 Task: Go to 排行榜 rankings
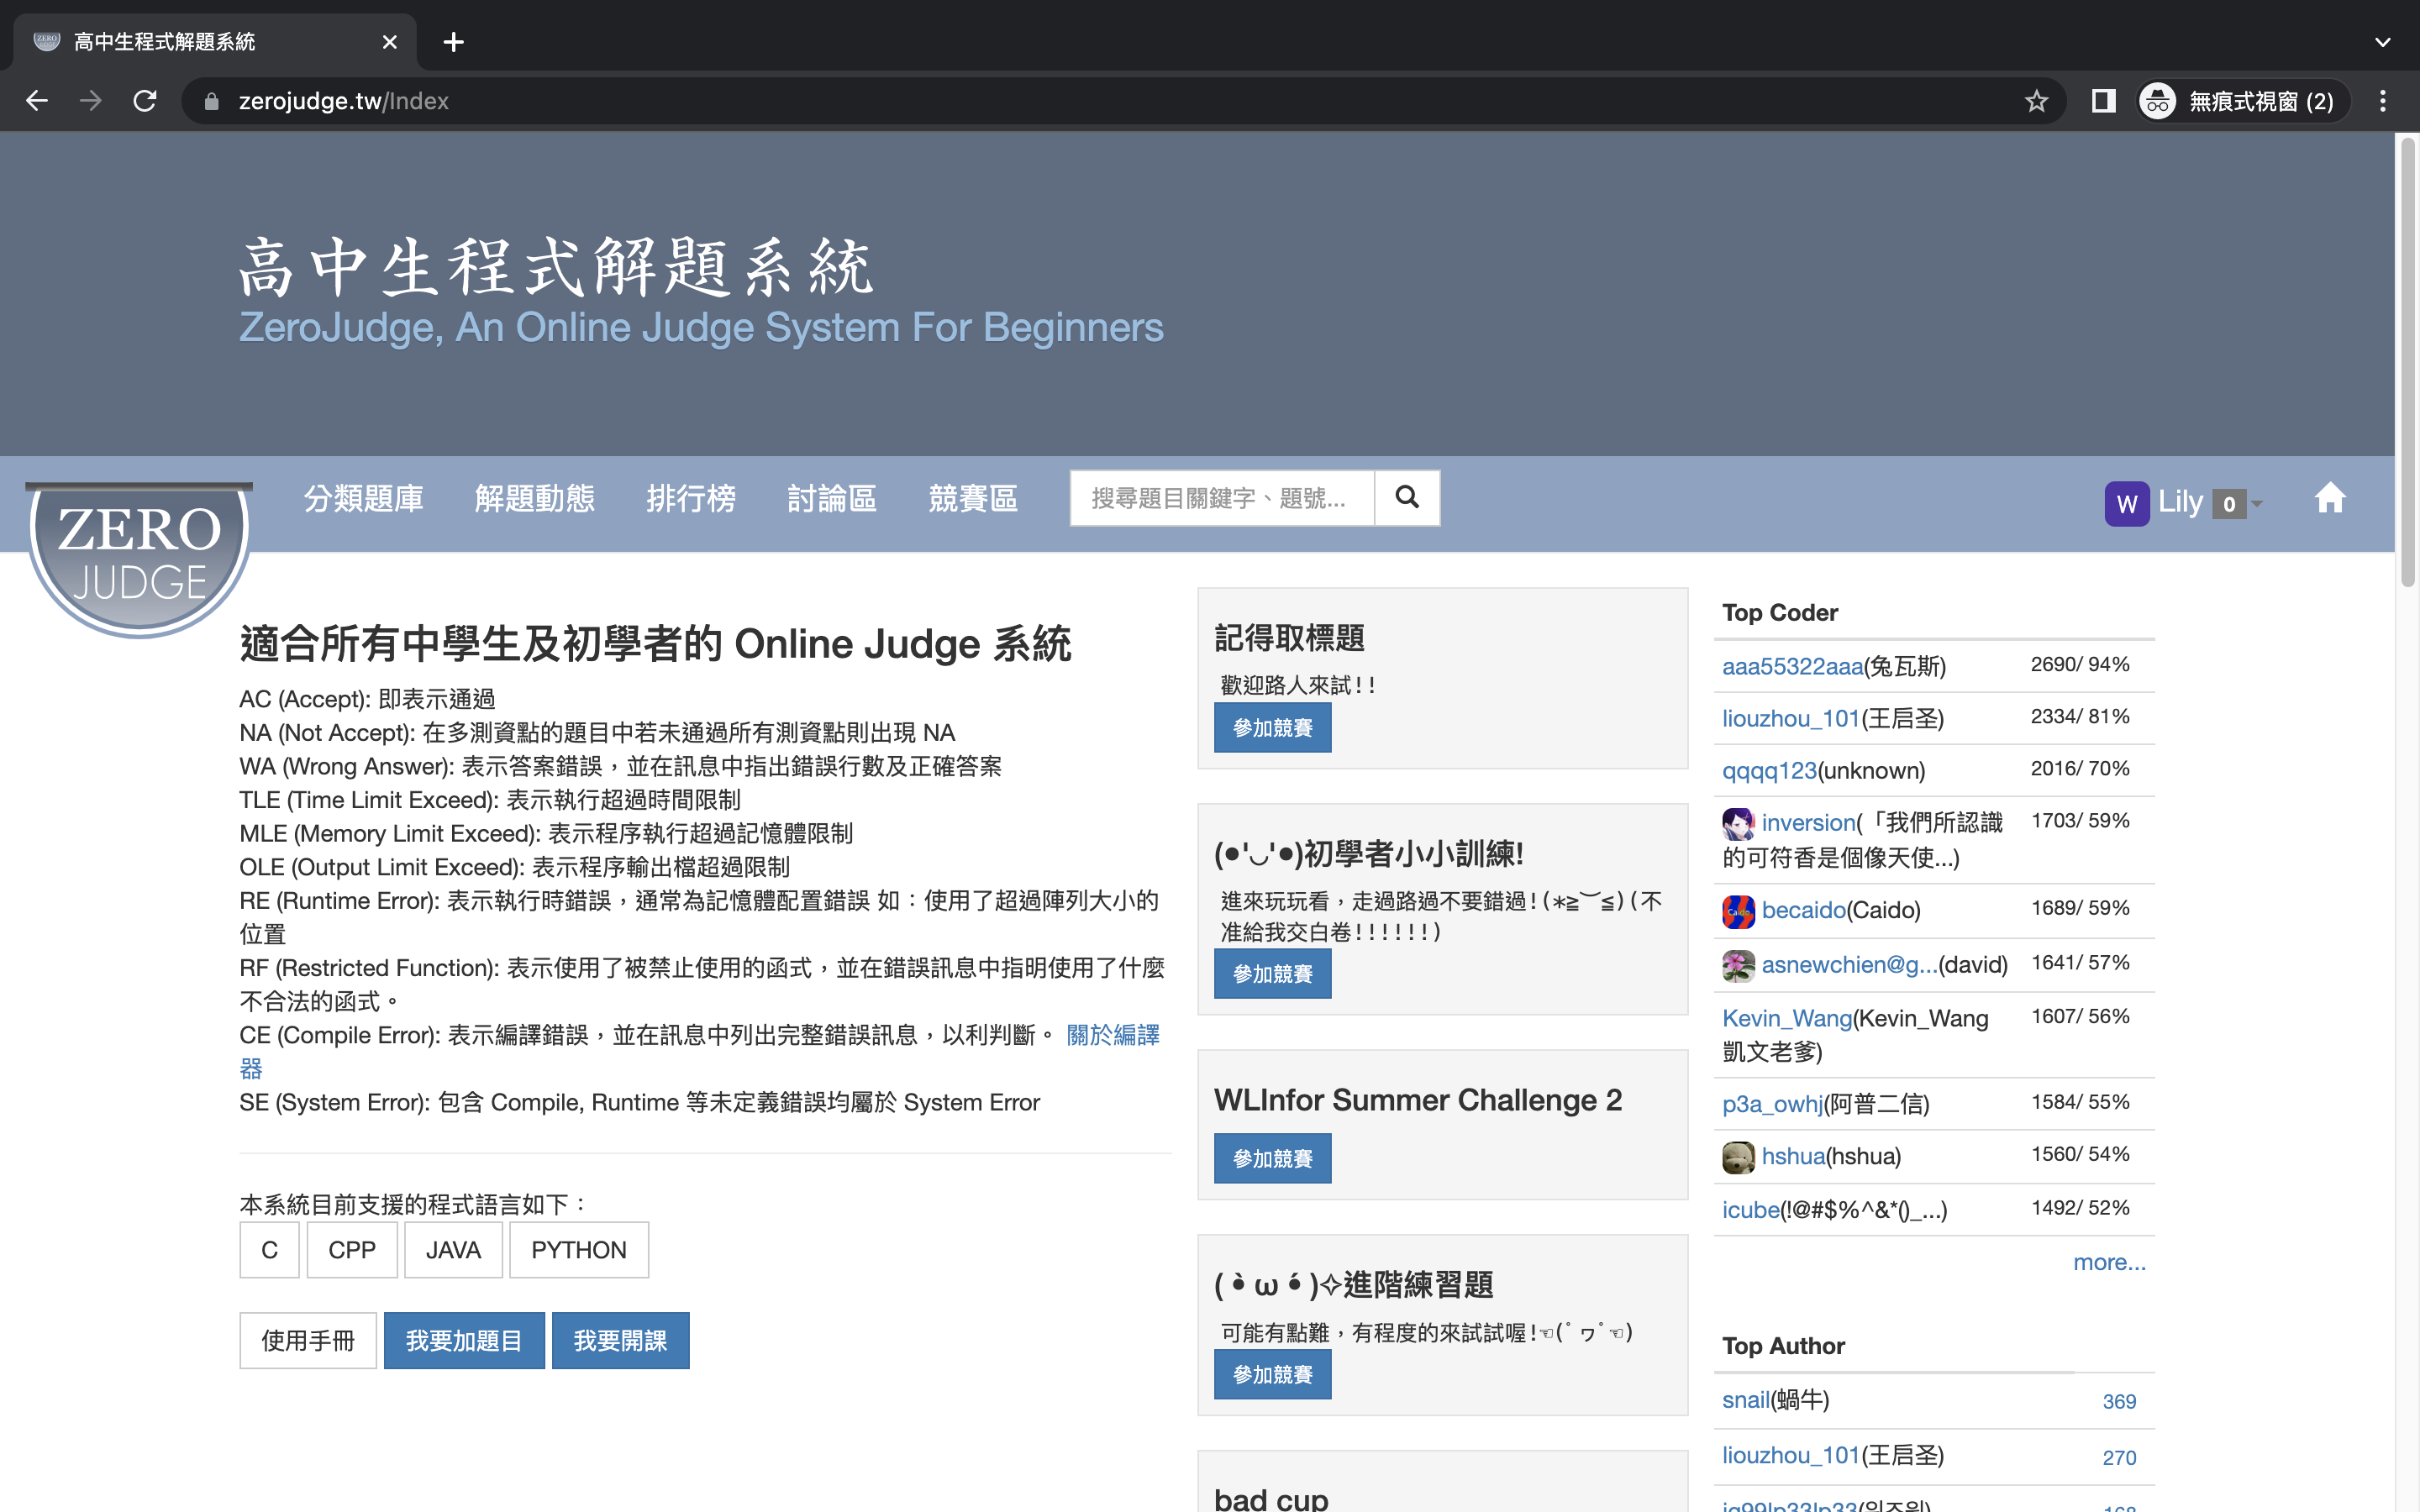(x=691, y=498)
